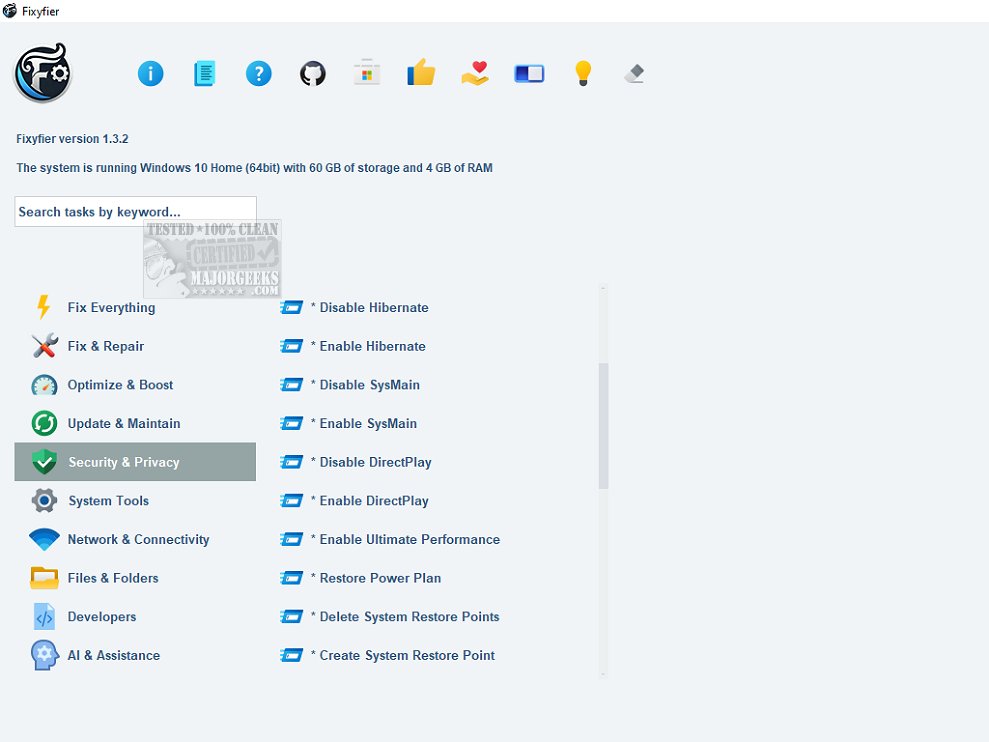This screenshot has height=742, width=989.
Task: Click the gauge Optimize & Boost icon
Action: click(x=45, y=385)
